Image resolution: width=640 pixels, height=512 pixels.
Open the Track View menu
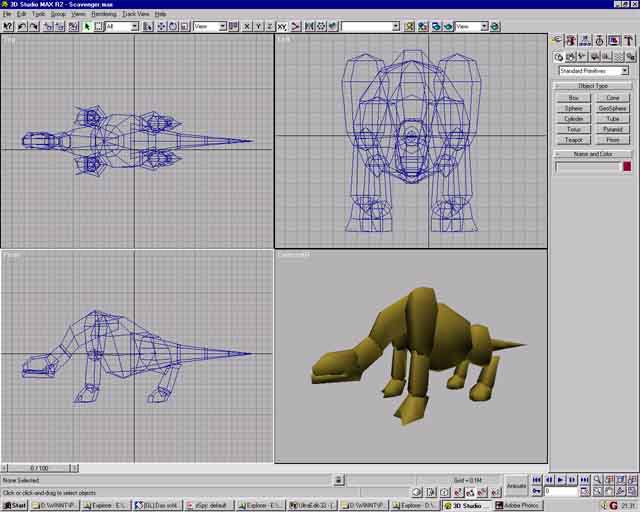tap(136, 14)
